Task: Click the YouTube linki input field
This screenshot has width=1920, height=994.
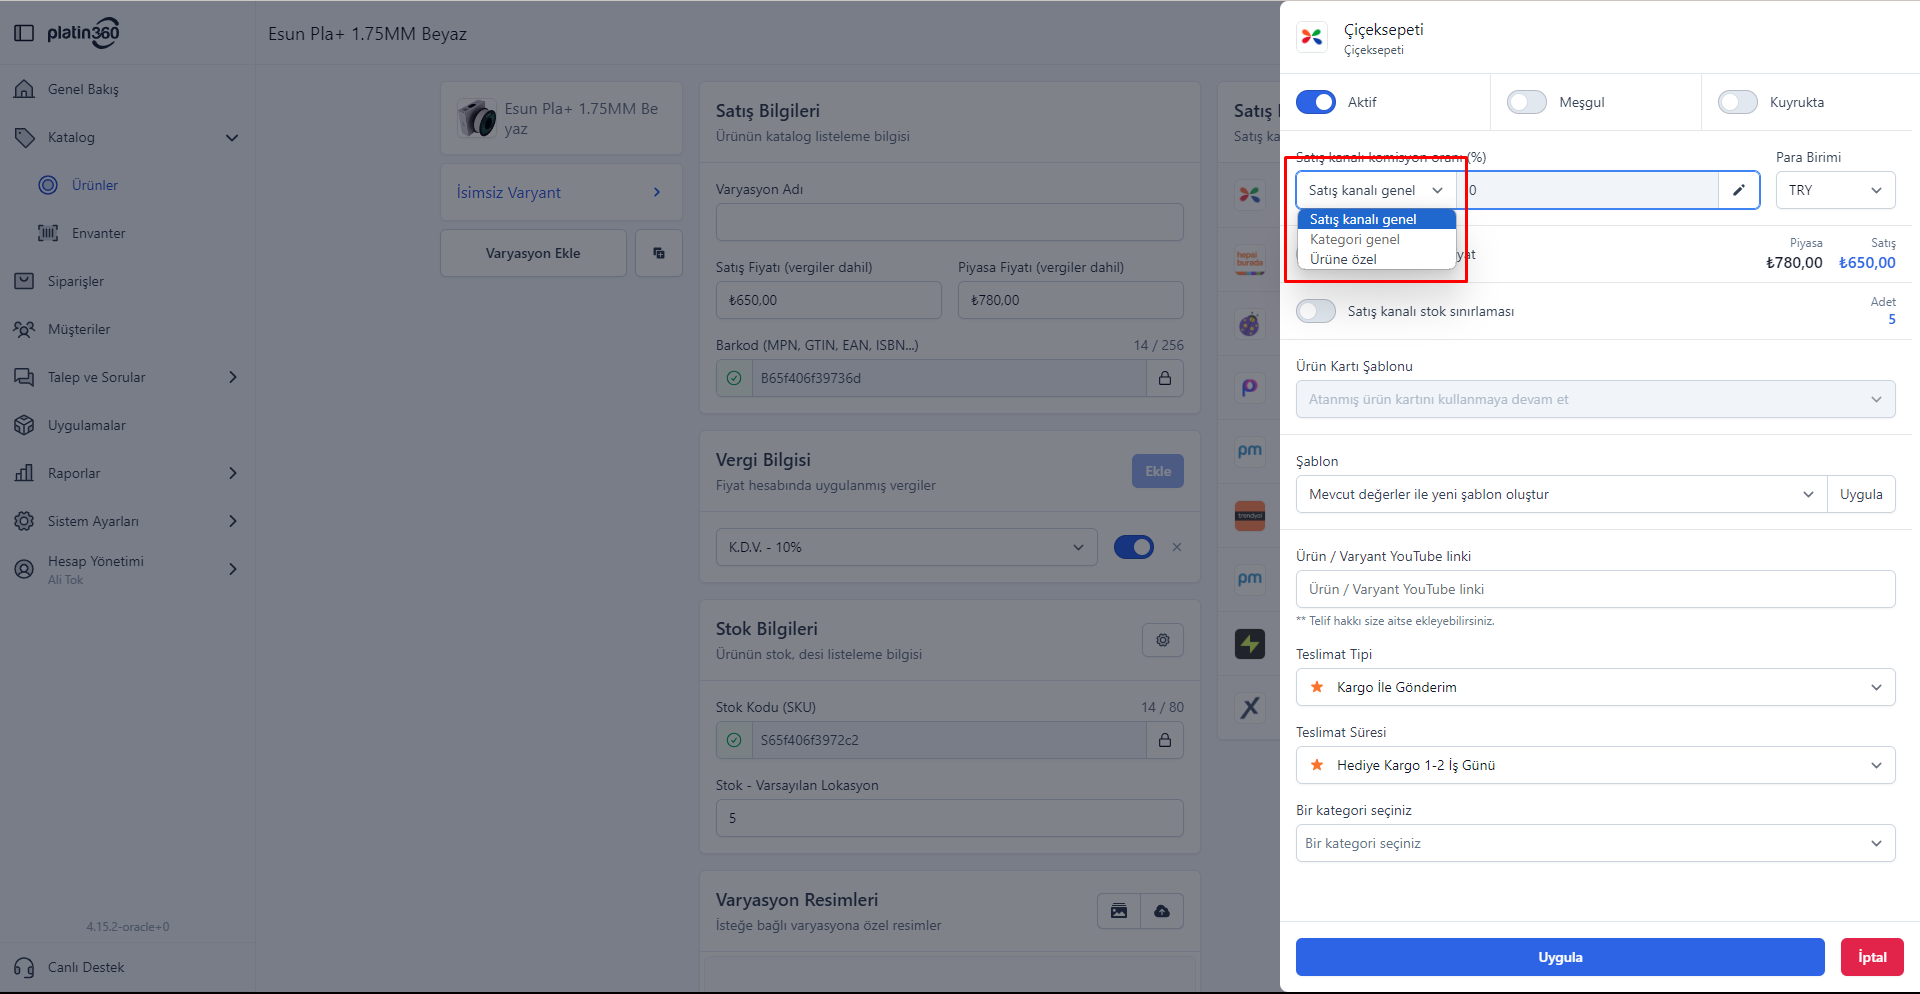Action: (x=1596, y=589)
